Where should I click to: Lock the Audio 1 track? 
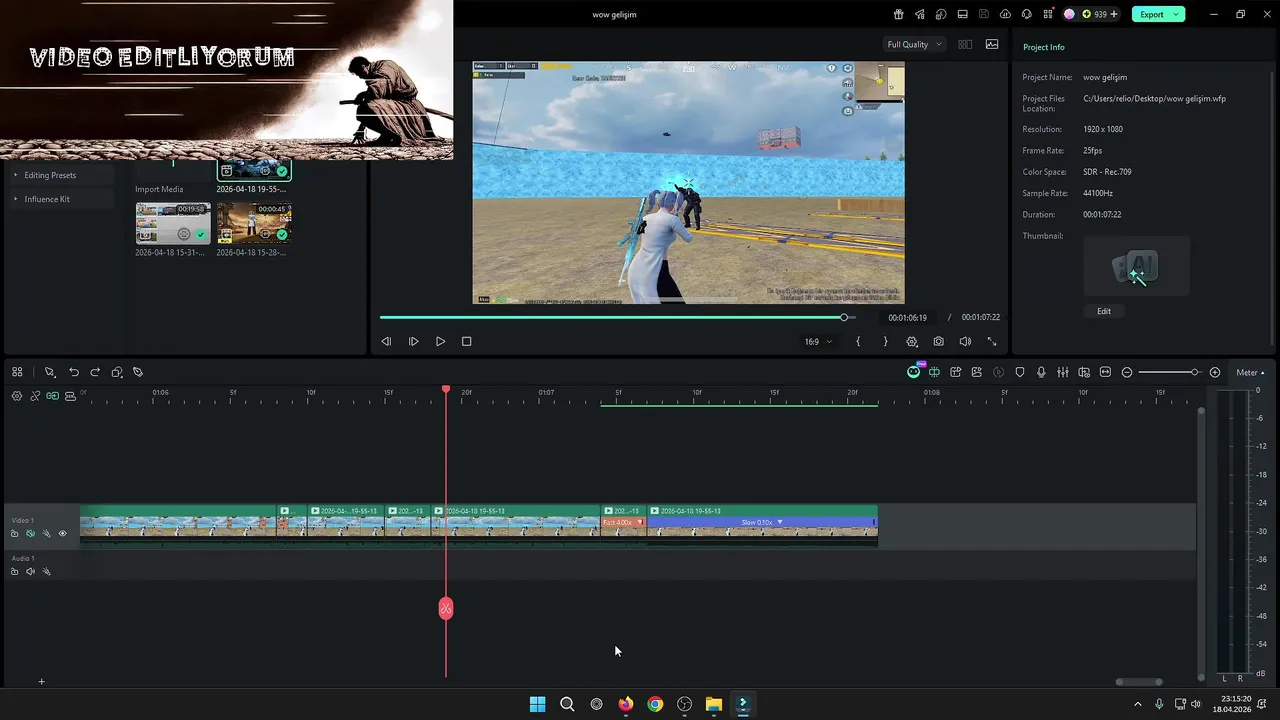[14, 572]
